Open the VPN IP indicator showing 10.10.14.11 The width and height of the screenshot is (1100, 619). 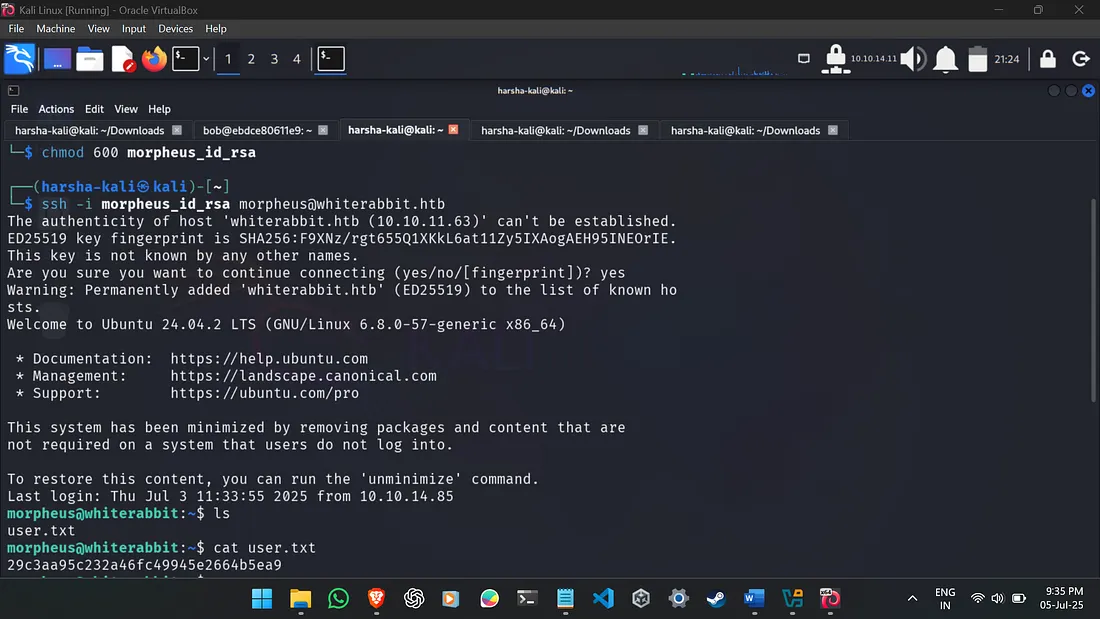coord(855,59)
